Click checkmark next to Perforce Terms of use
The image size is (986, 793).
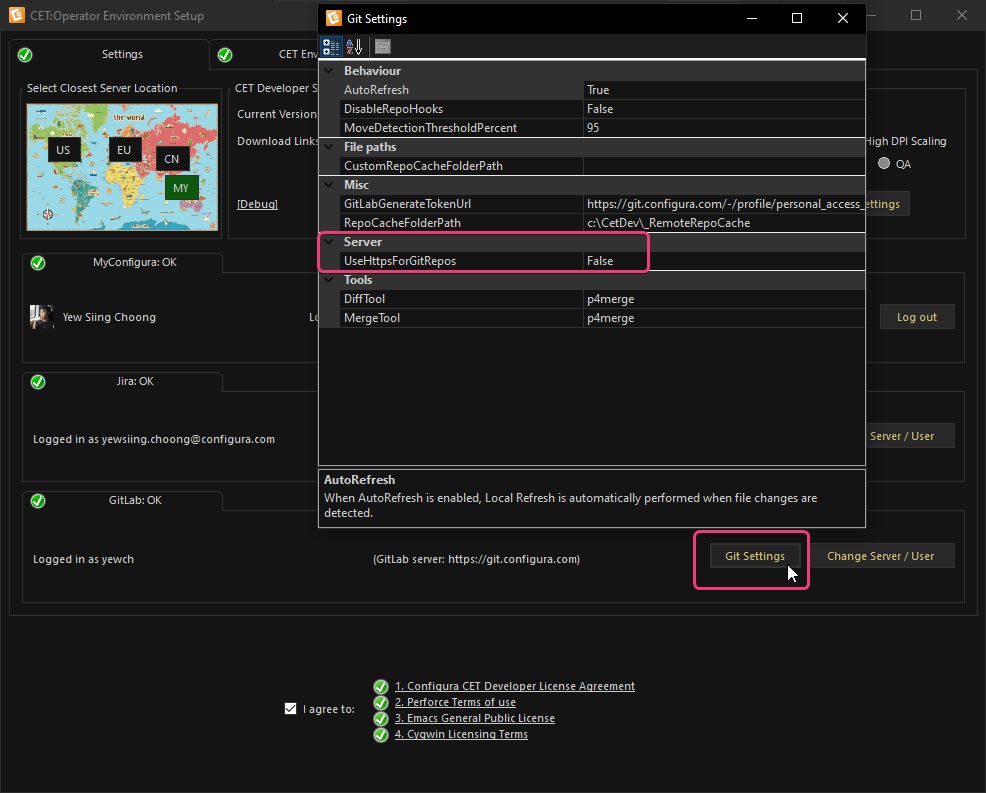click(x=380, y=702)
